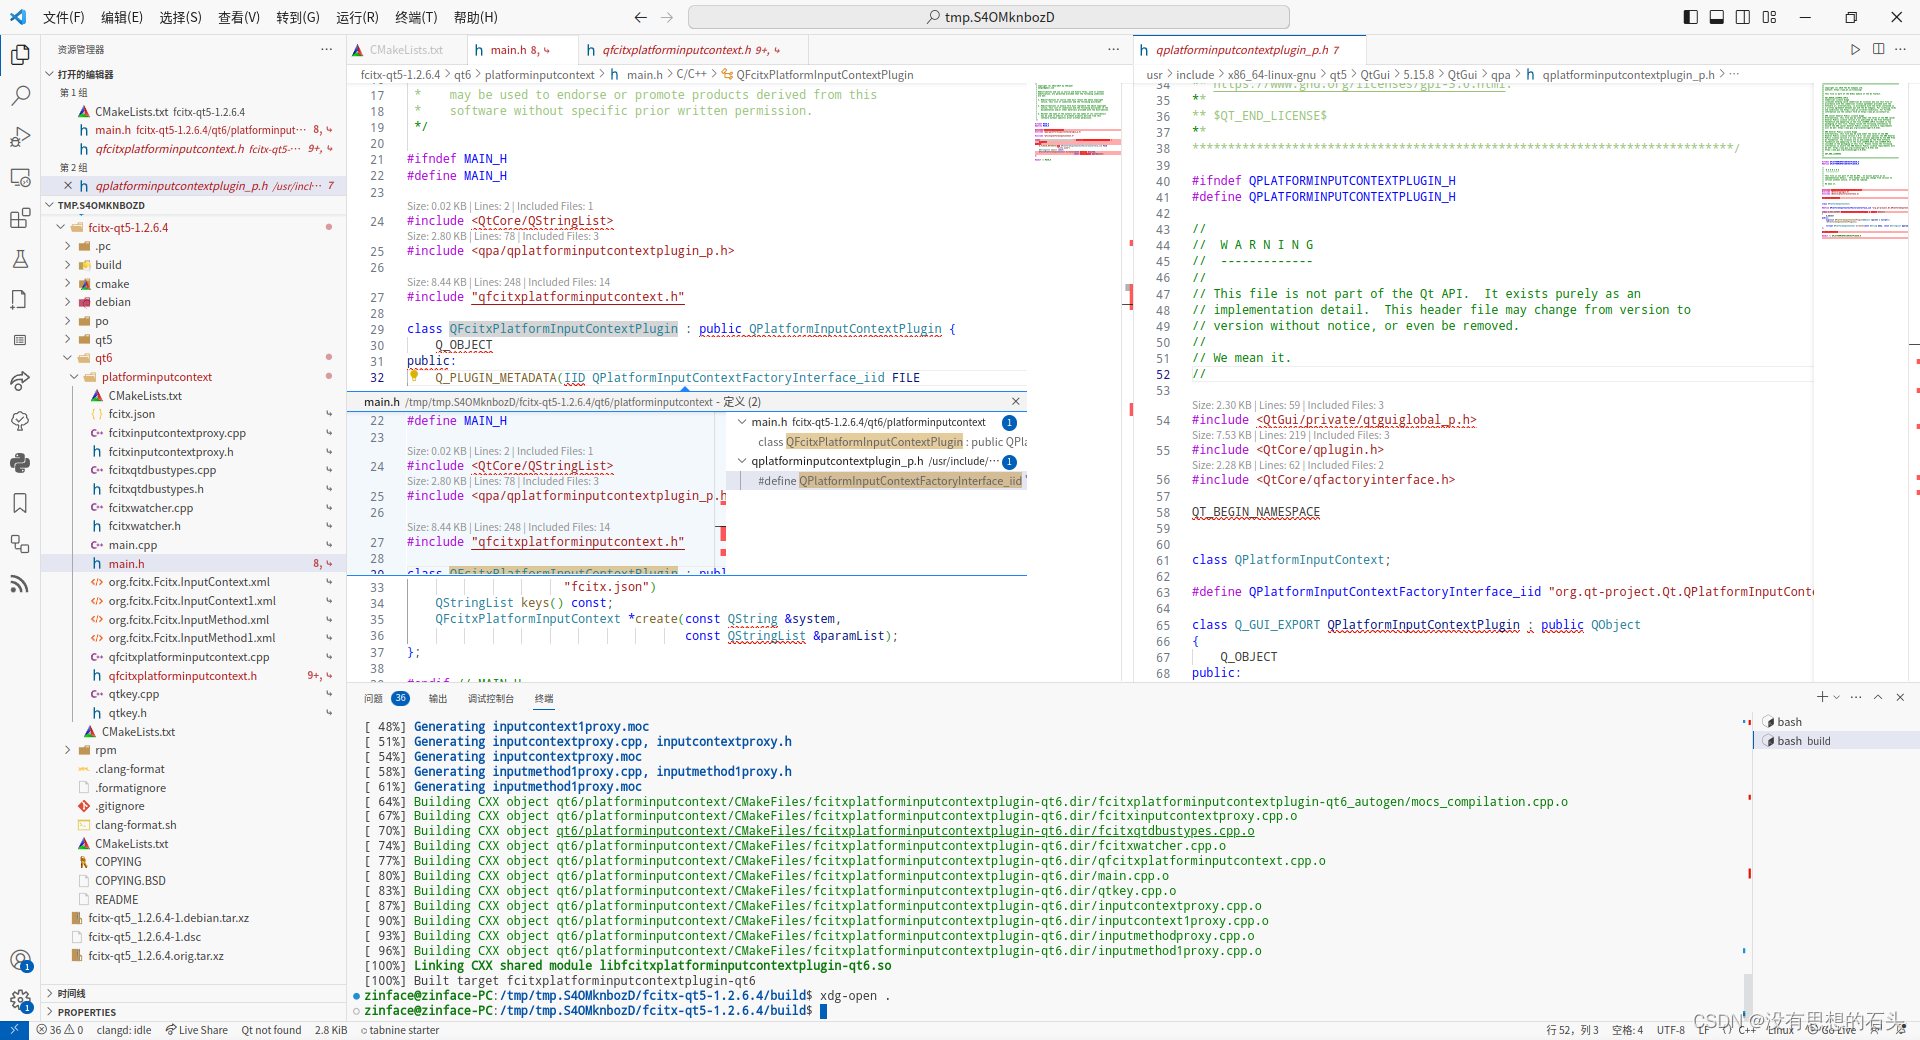Open the Extensions view
Screen dimensions: 1920x1040
click(20, 218)
